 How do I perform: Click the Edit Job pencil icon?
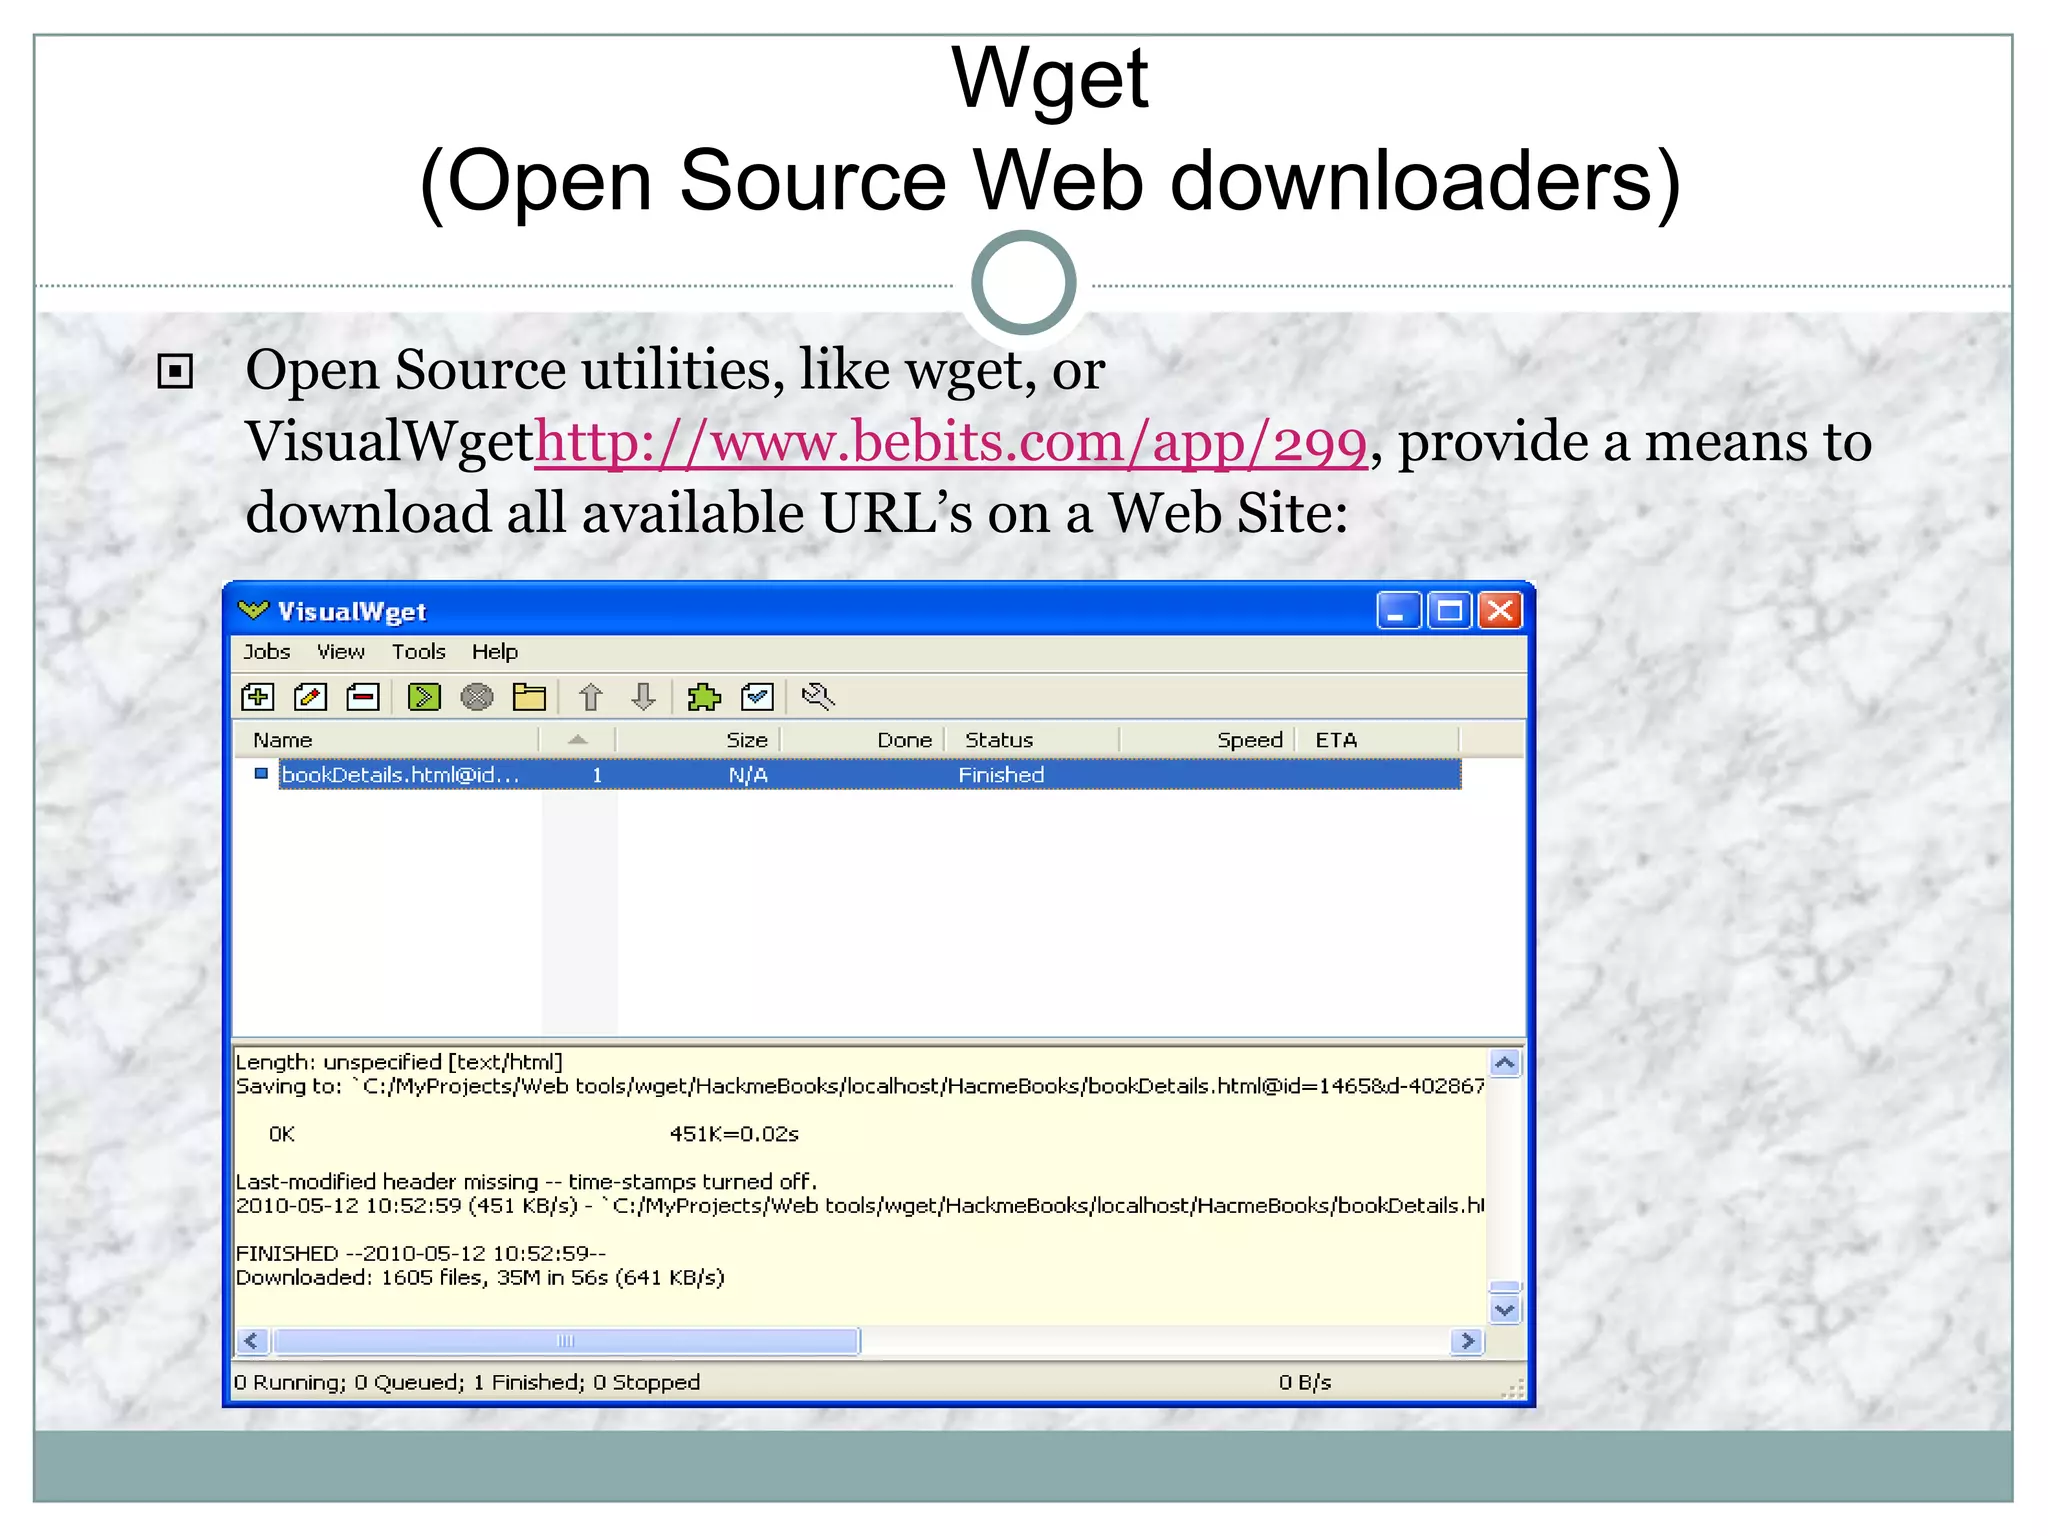[x=310, y=697]
